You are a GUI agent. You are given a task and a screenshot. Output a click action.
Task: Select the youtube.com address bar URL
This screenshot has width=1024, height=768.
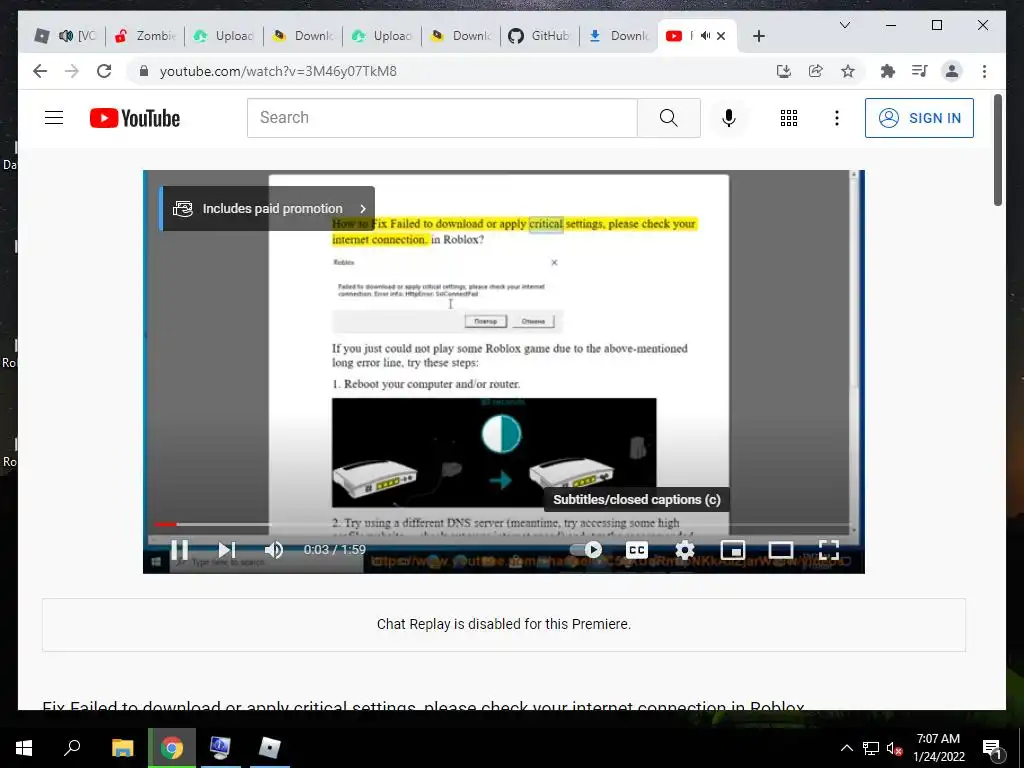pos(278,71)
